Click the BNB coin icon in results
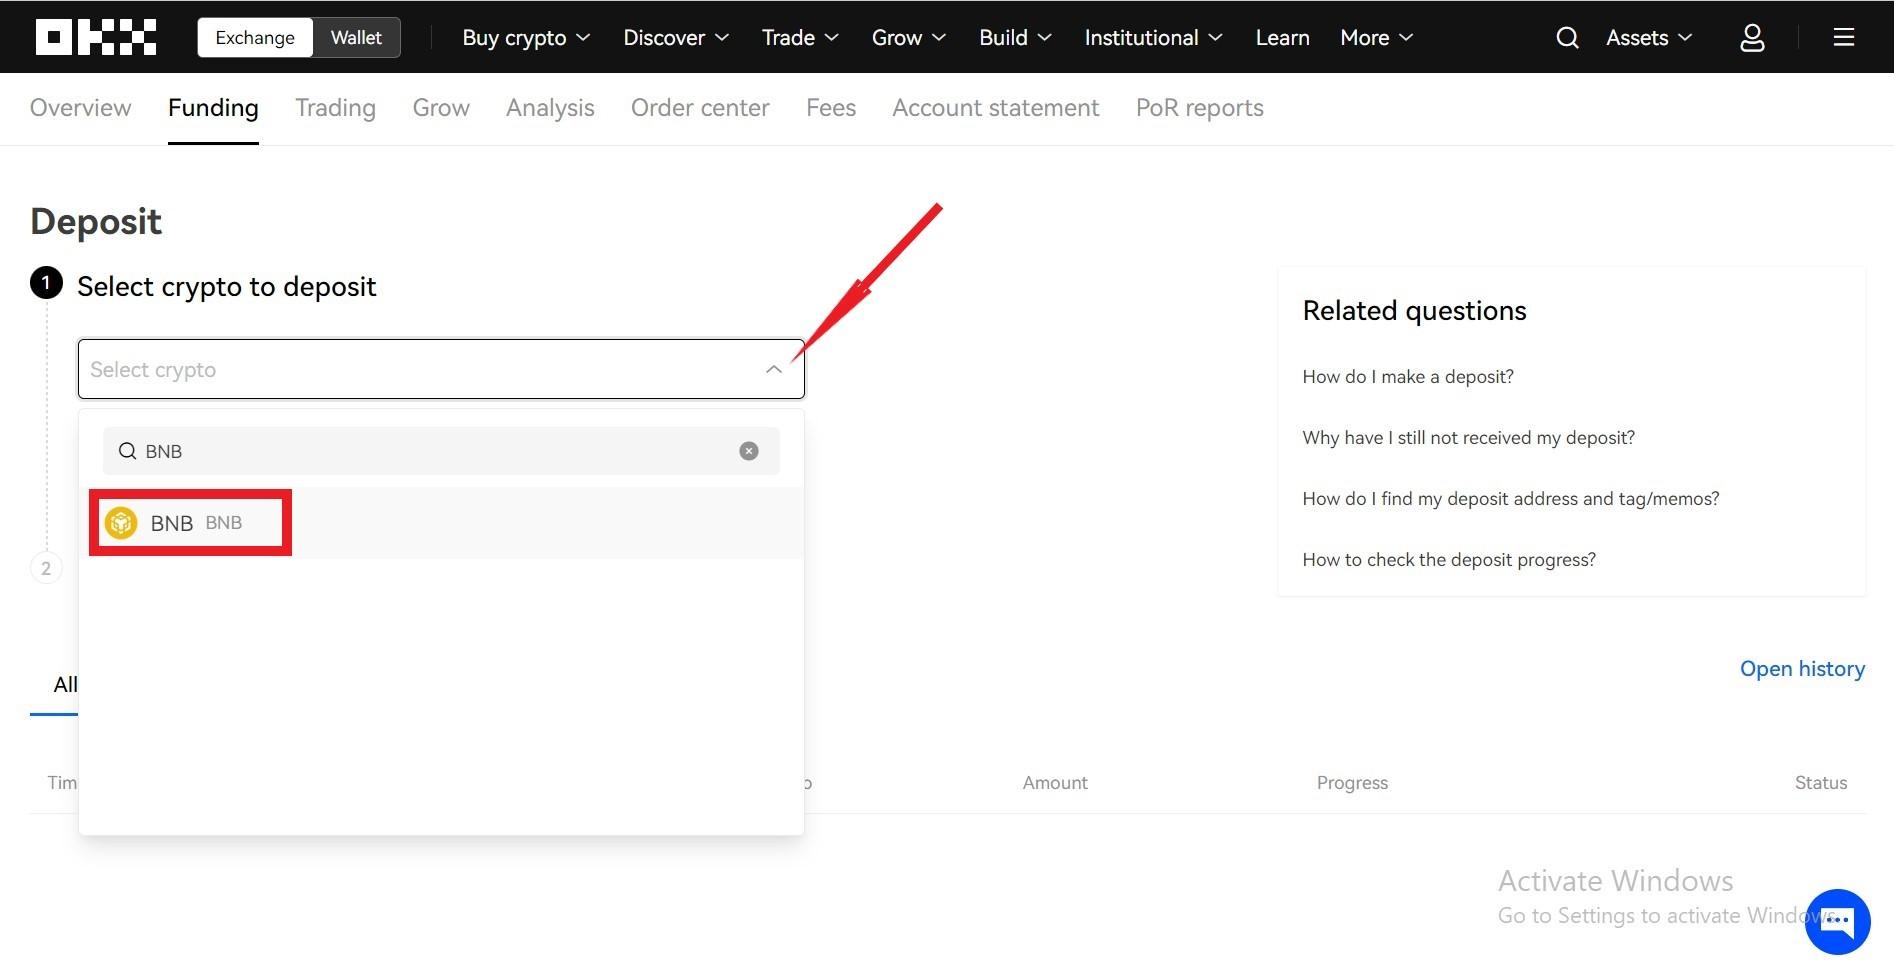 coord(121,523)
